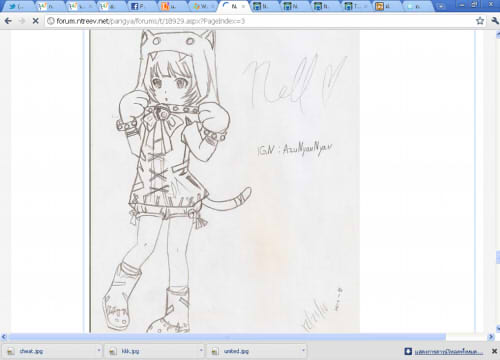Click the show all downloads link

[x=448, y=352]
